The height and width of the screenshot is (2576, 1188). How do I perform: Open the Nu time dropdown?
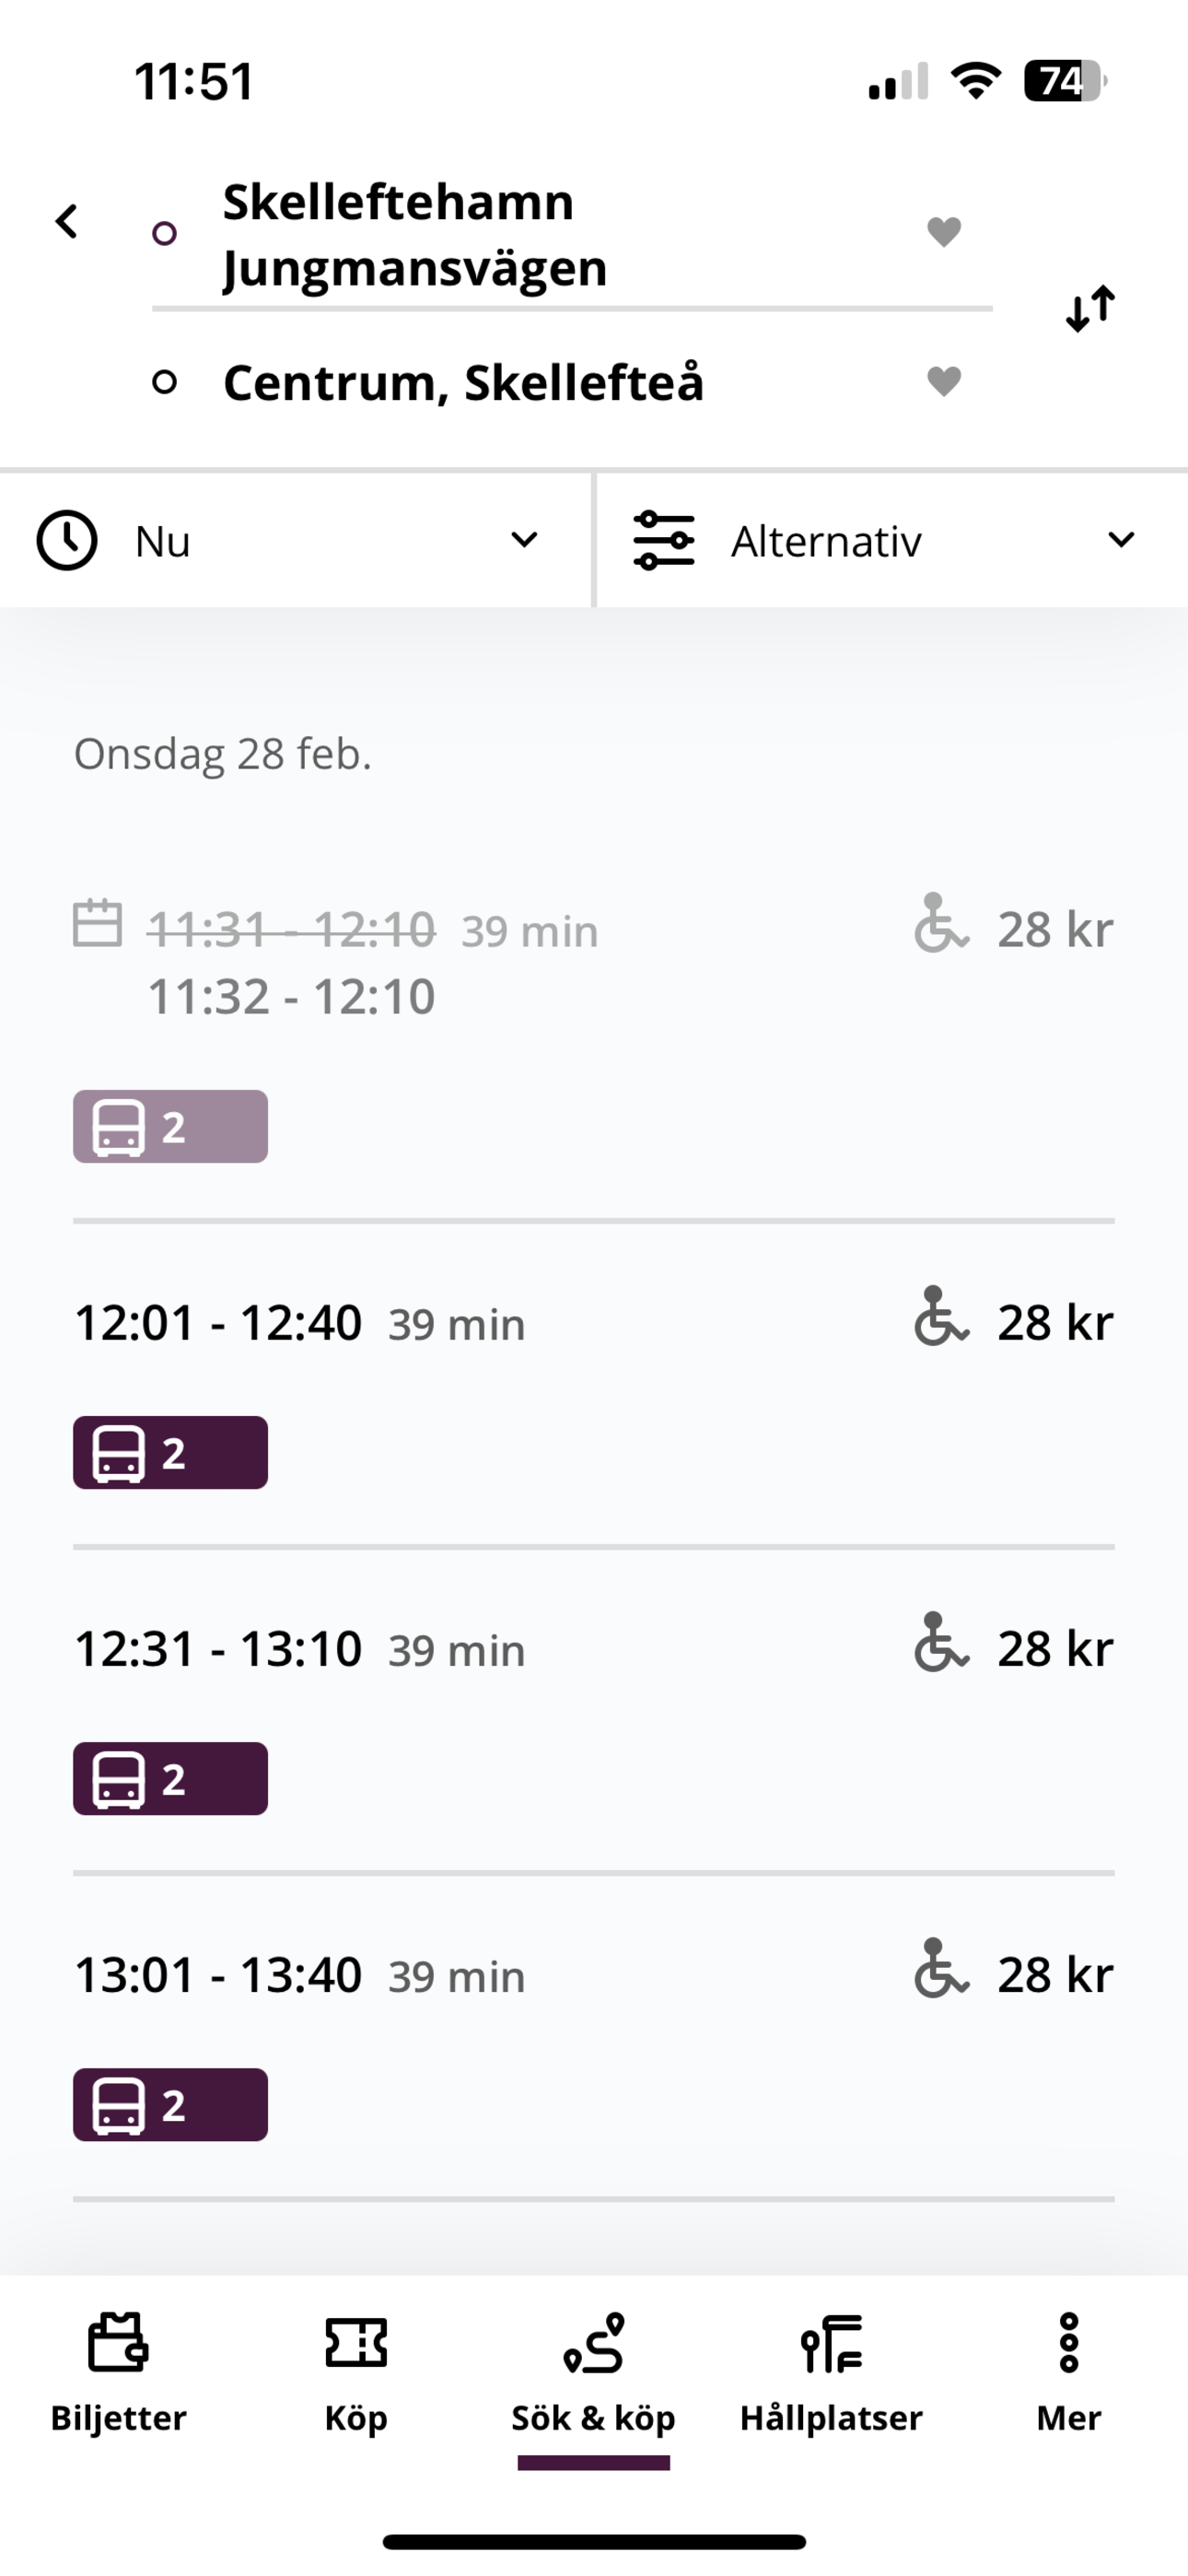pyautogui.click(x=295, y=540)
